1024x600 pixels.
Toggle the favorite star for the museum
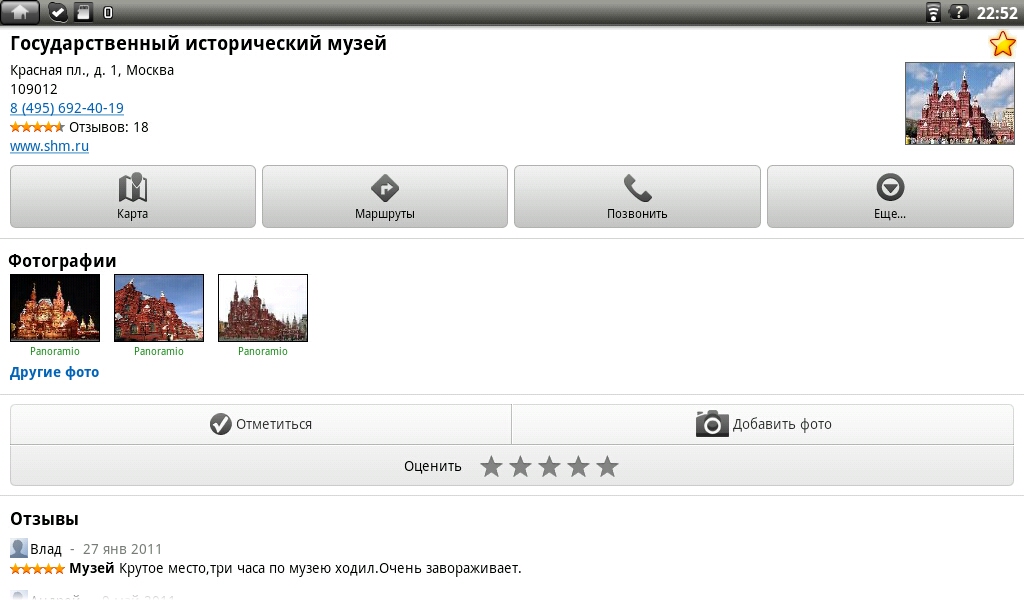click(x=1002, y=44)
